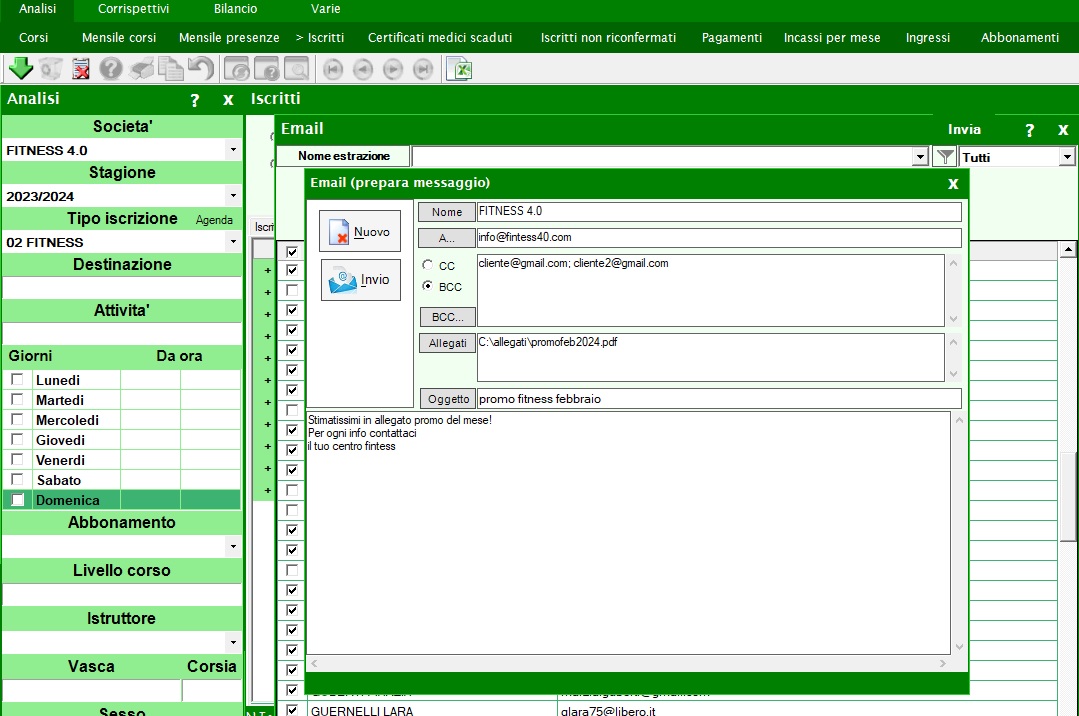Open the Societa' FITNESS 4.0 dropdown
Image resolution: width=1079 pixels, height=716 pixels.
click(233, 149)
